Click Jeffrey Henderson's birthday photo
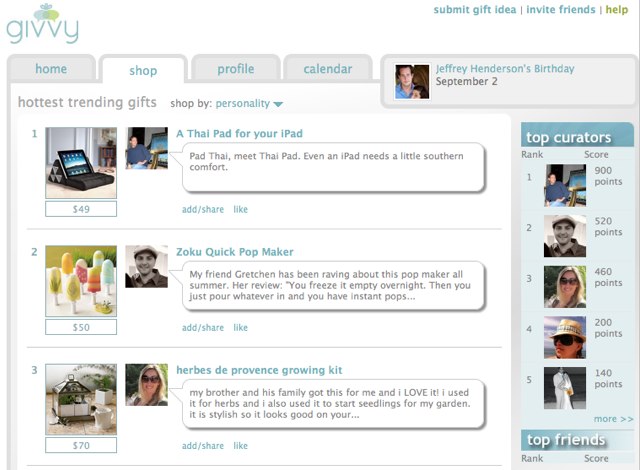The height and width of the screenshot is (470, 640). (412, 81)
